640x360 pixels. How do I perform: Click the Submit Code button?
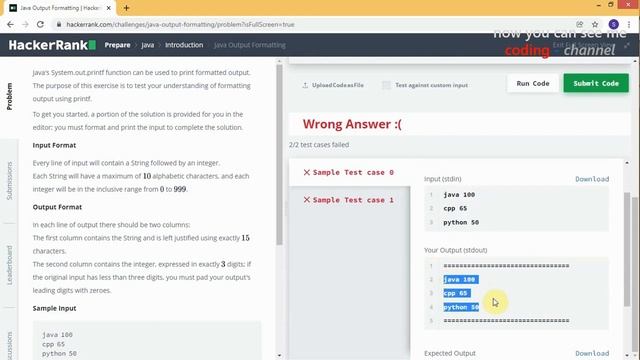point(596,83)
